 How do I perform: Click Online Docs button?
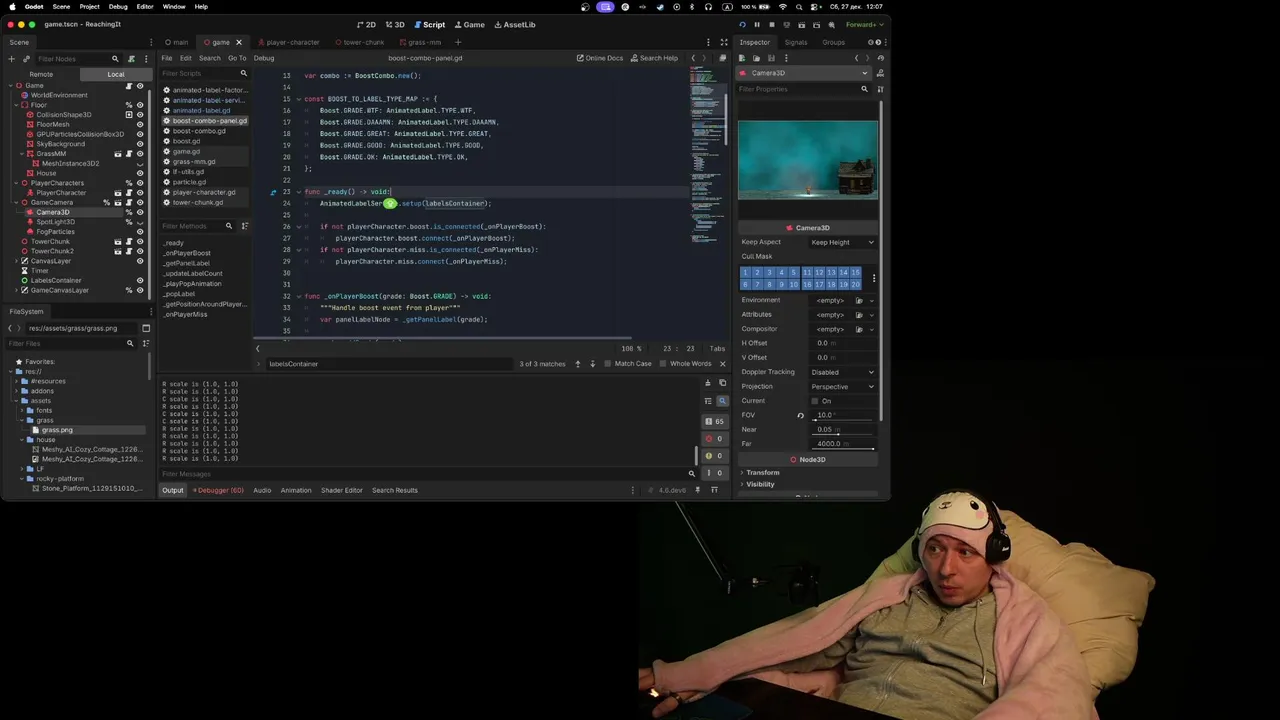[x=600, y=58]
